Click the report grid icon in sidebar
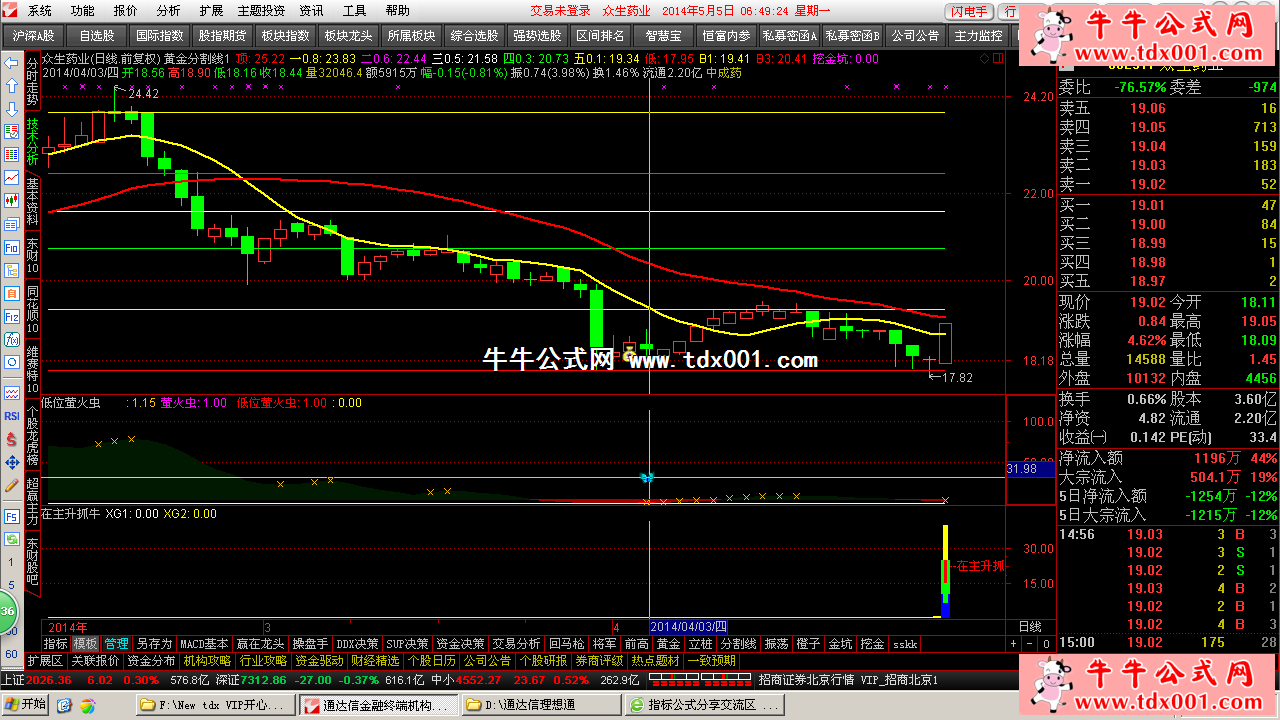The image size is (1280, 720). (11, 131)
